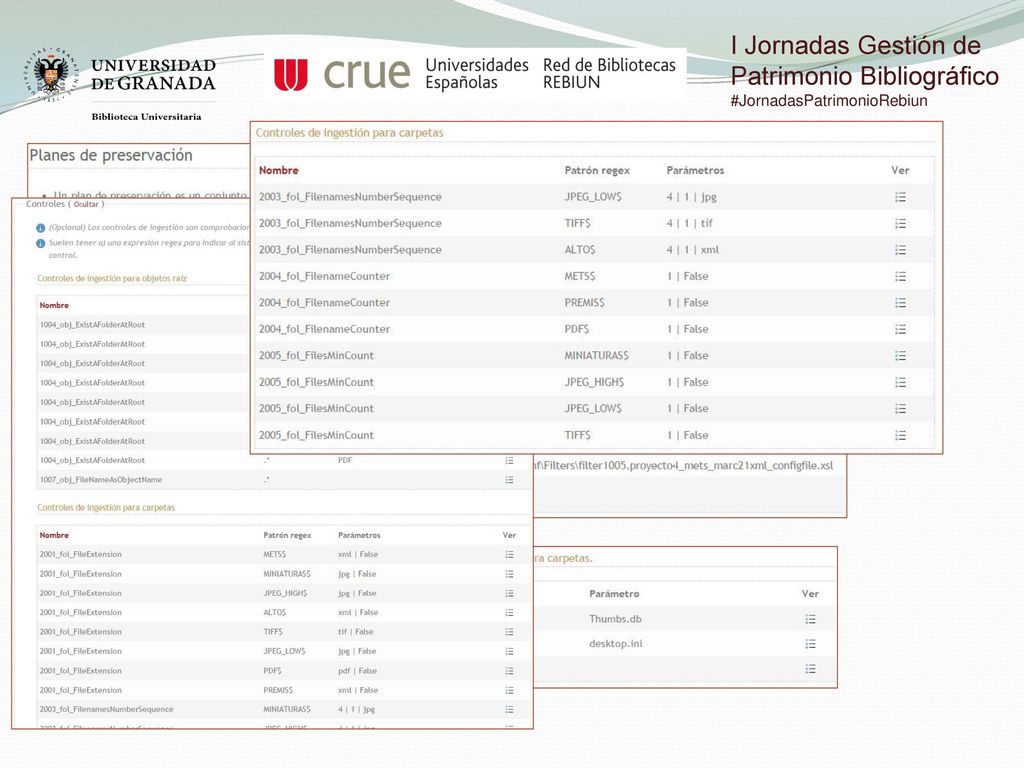Click the Universidad de Granada crest logo

coord(52,74)
